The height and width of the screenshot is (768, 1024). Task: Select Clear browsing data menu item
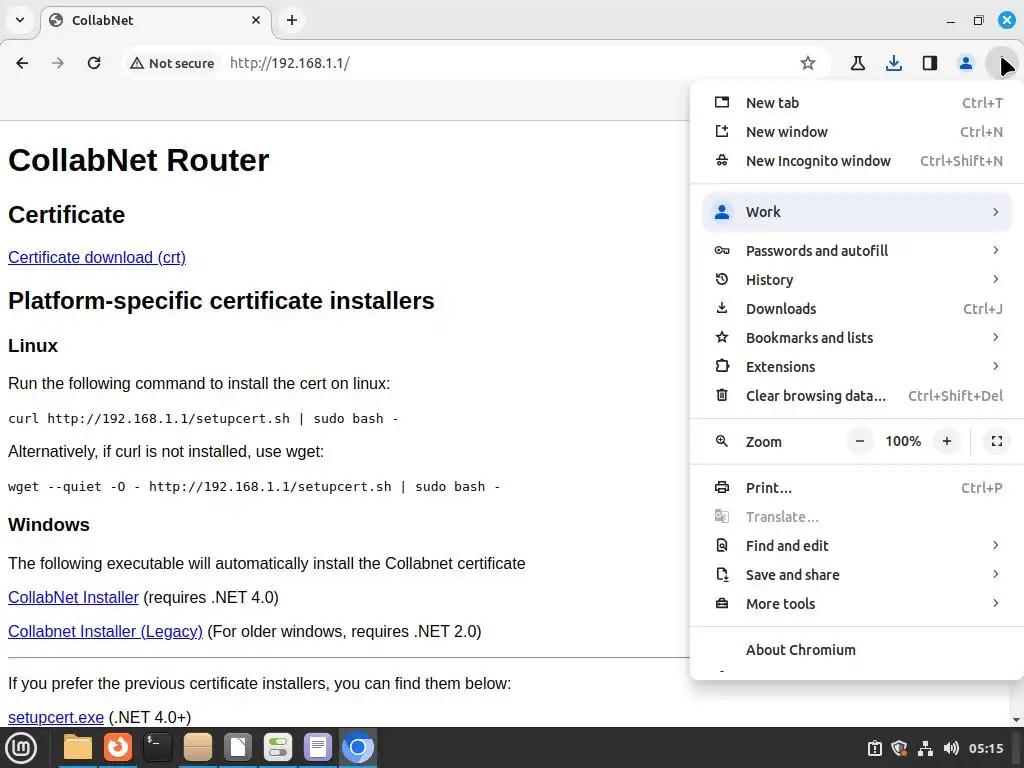(857, 396)
